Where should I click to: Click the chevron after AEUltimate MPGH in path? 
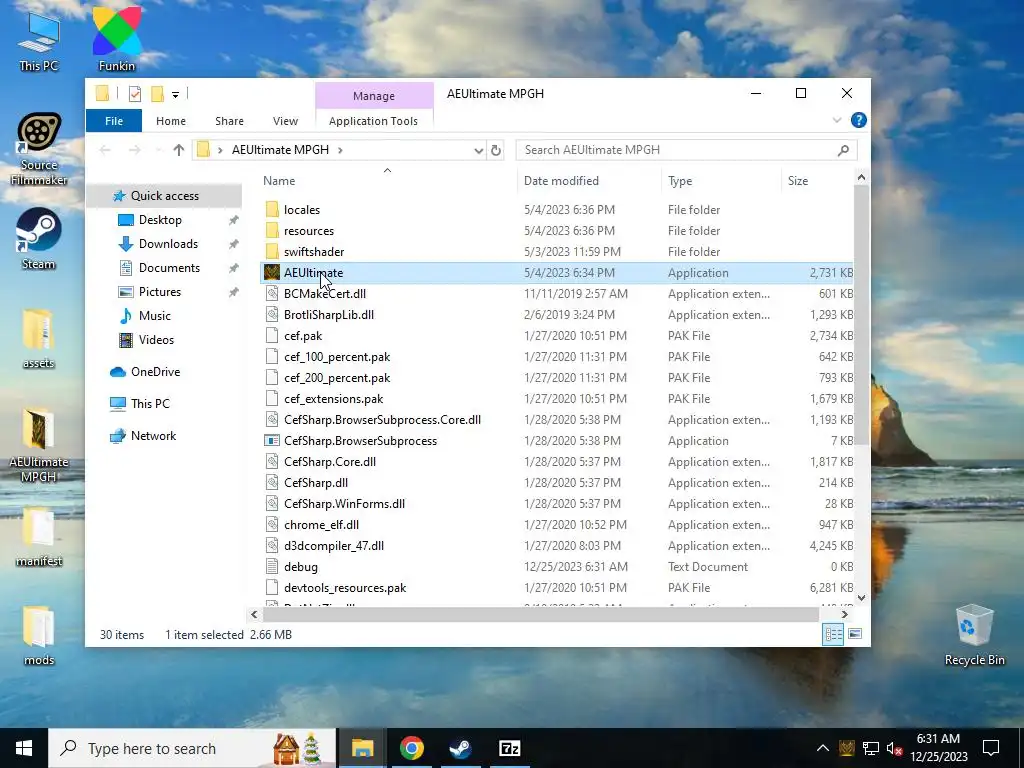click(x=340, y=150)
